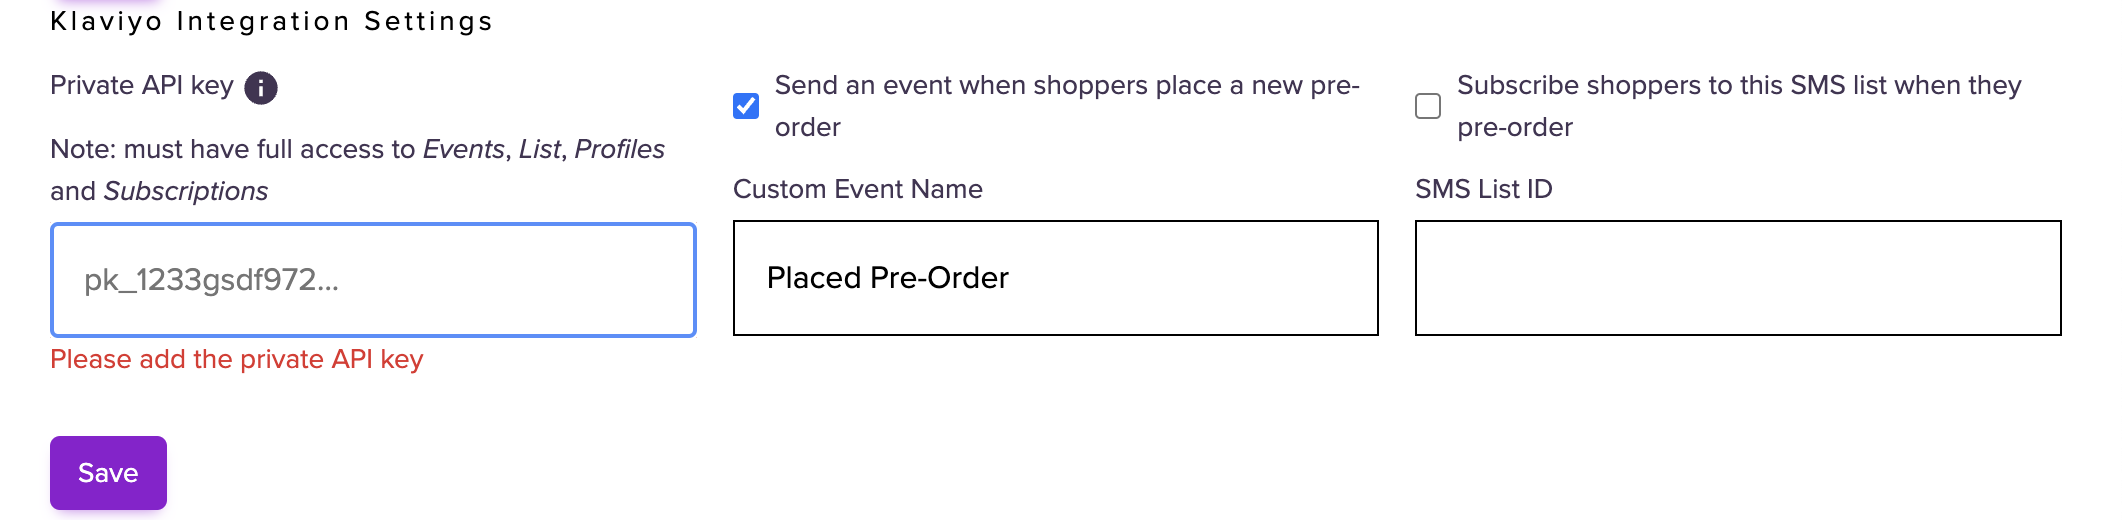Image resolution: width=2122 pixels, height=520 pixels.
Task: Click the info icon beside Private API key
Action: point(261,88)
